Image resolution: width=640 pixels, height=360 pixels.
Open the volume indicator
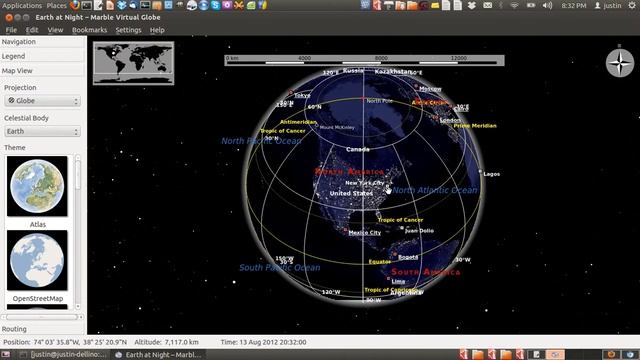(548, 5)
